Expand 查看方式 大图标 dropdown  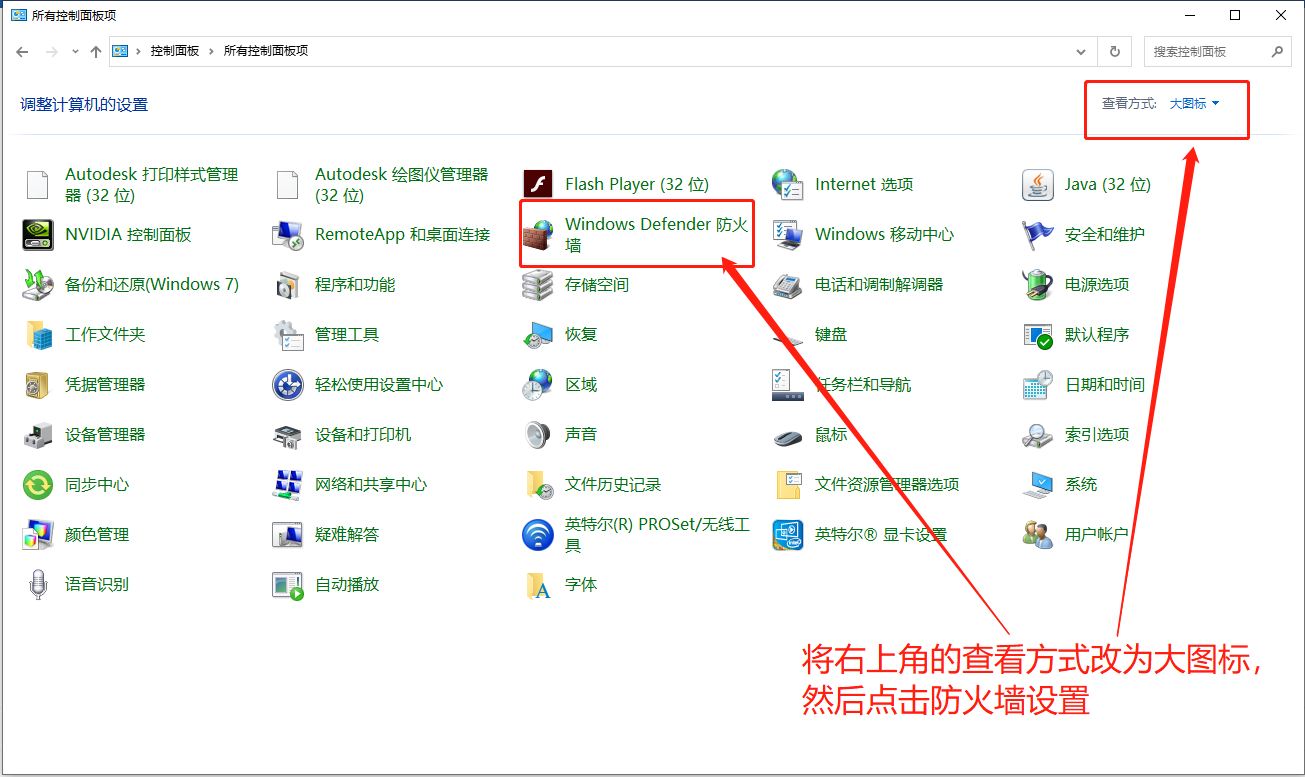[1194, 104]
